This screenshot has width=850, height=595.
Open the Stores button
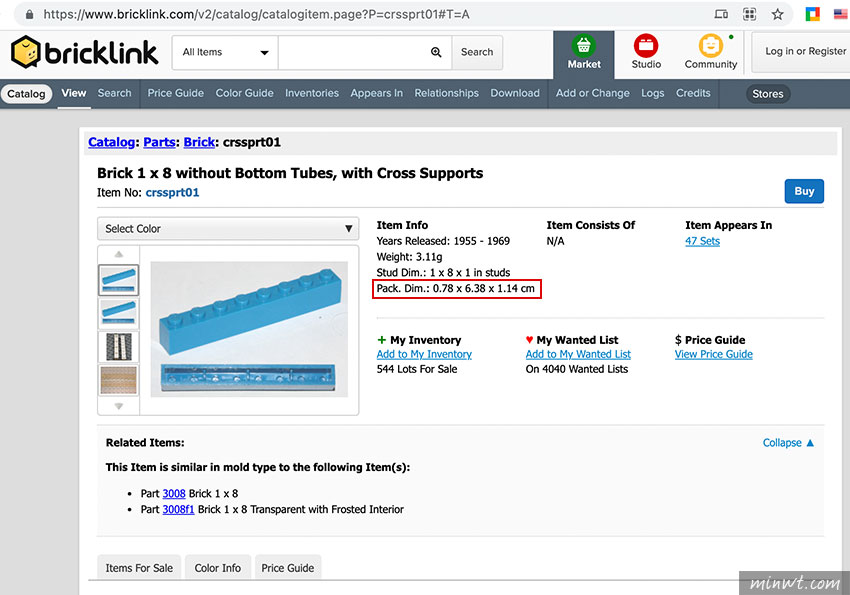pos(768,94)
